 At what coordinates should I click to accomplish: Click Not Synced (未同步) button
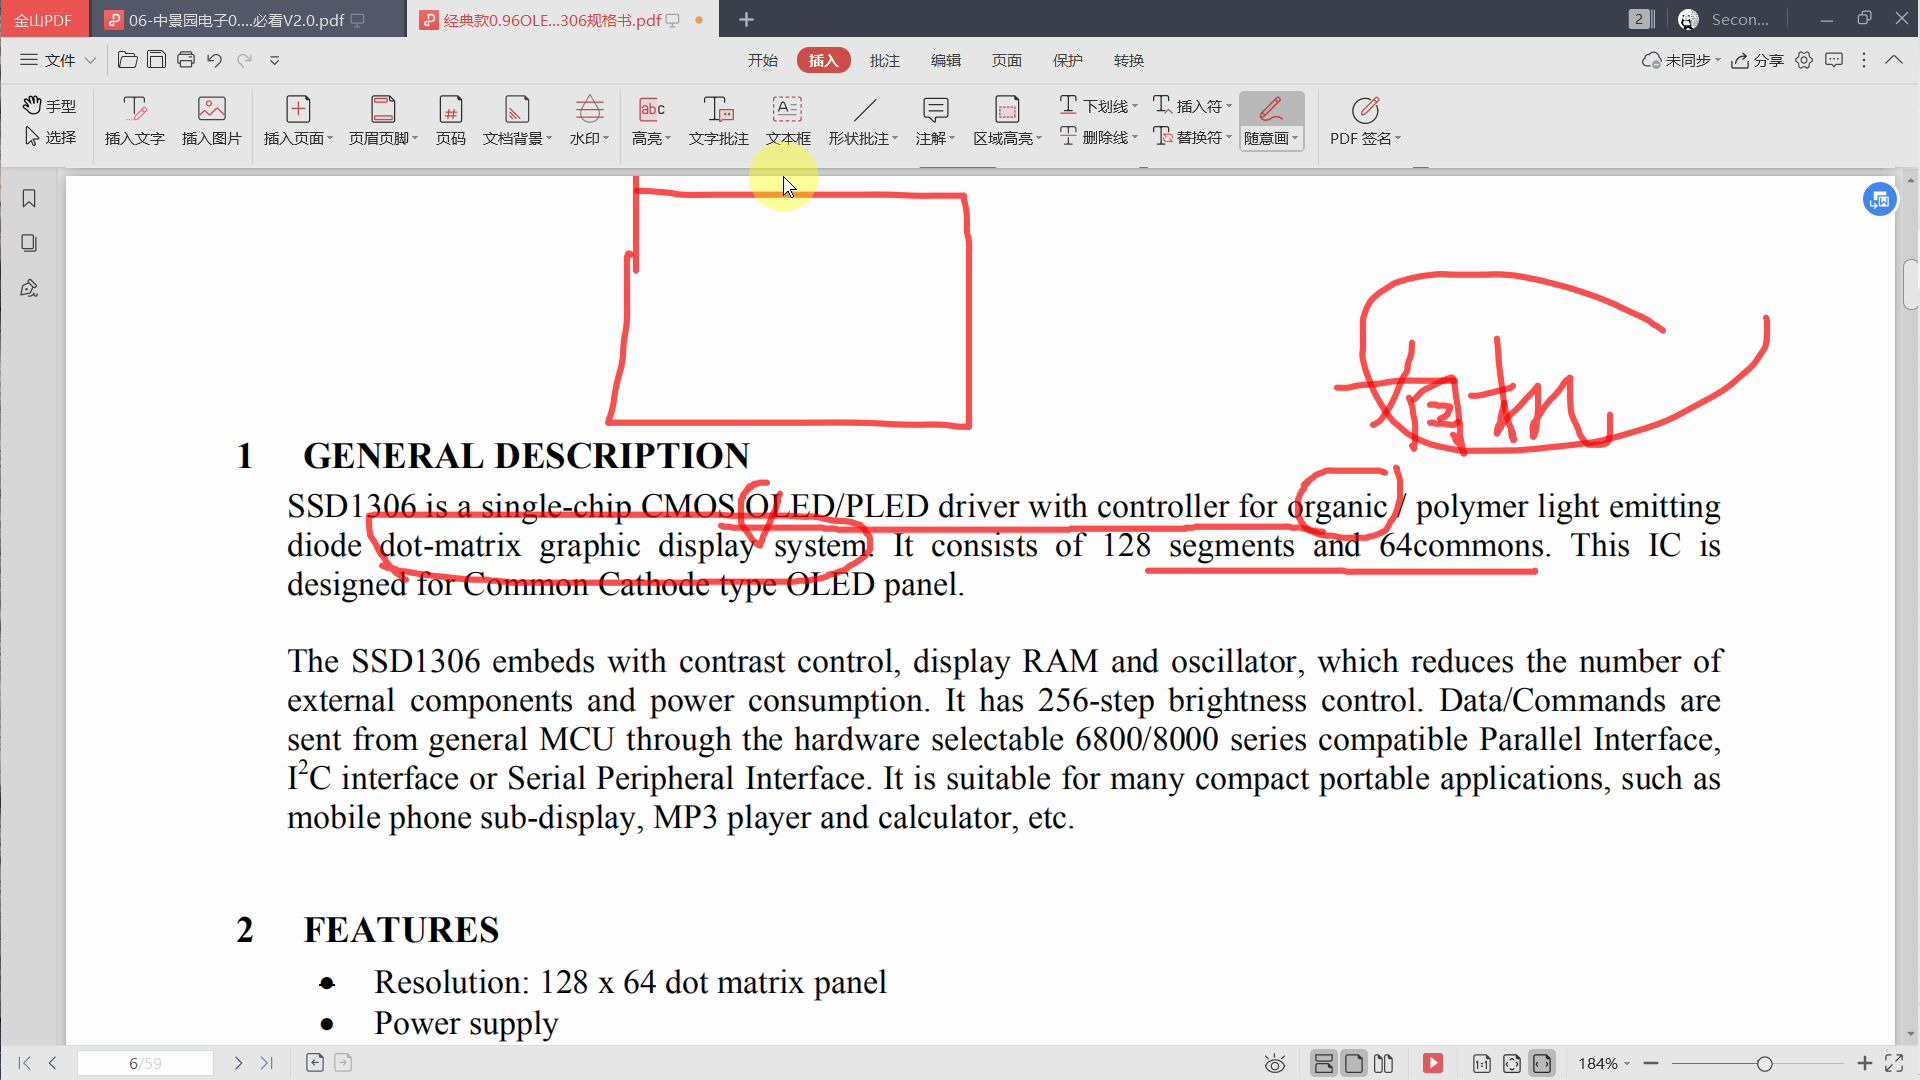1680,60
